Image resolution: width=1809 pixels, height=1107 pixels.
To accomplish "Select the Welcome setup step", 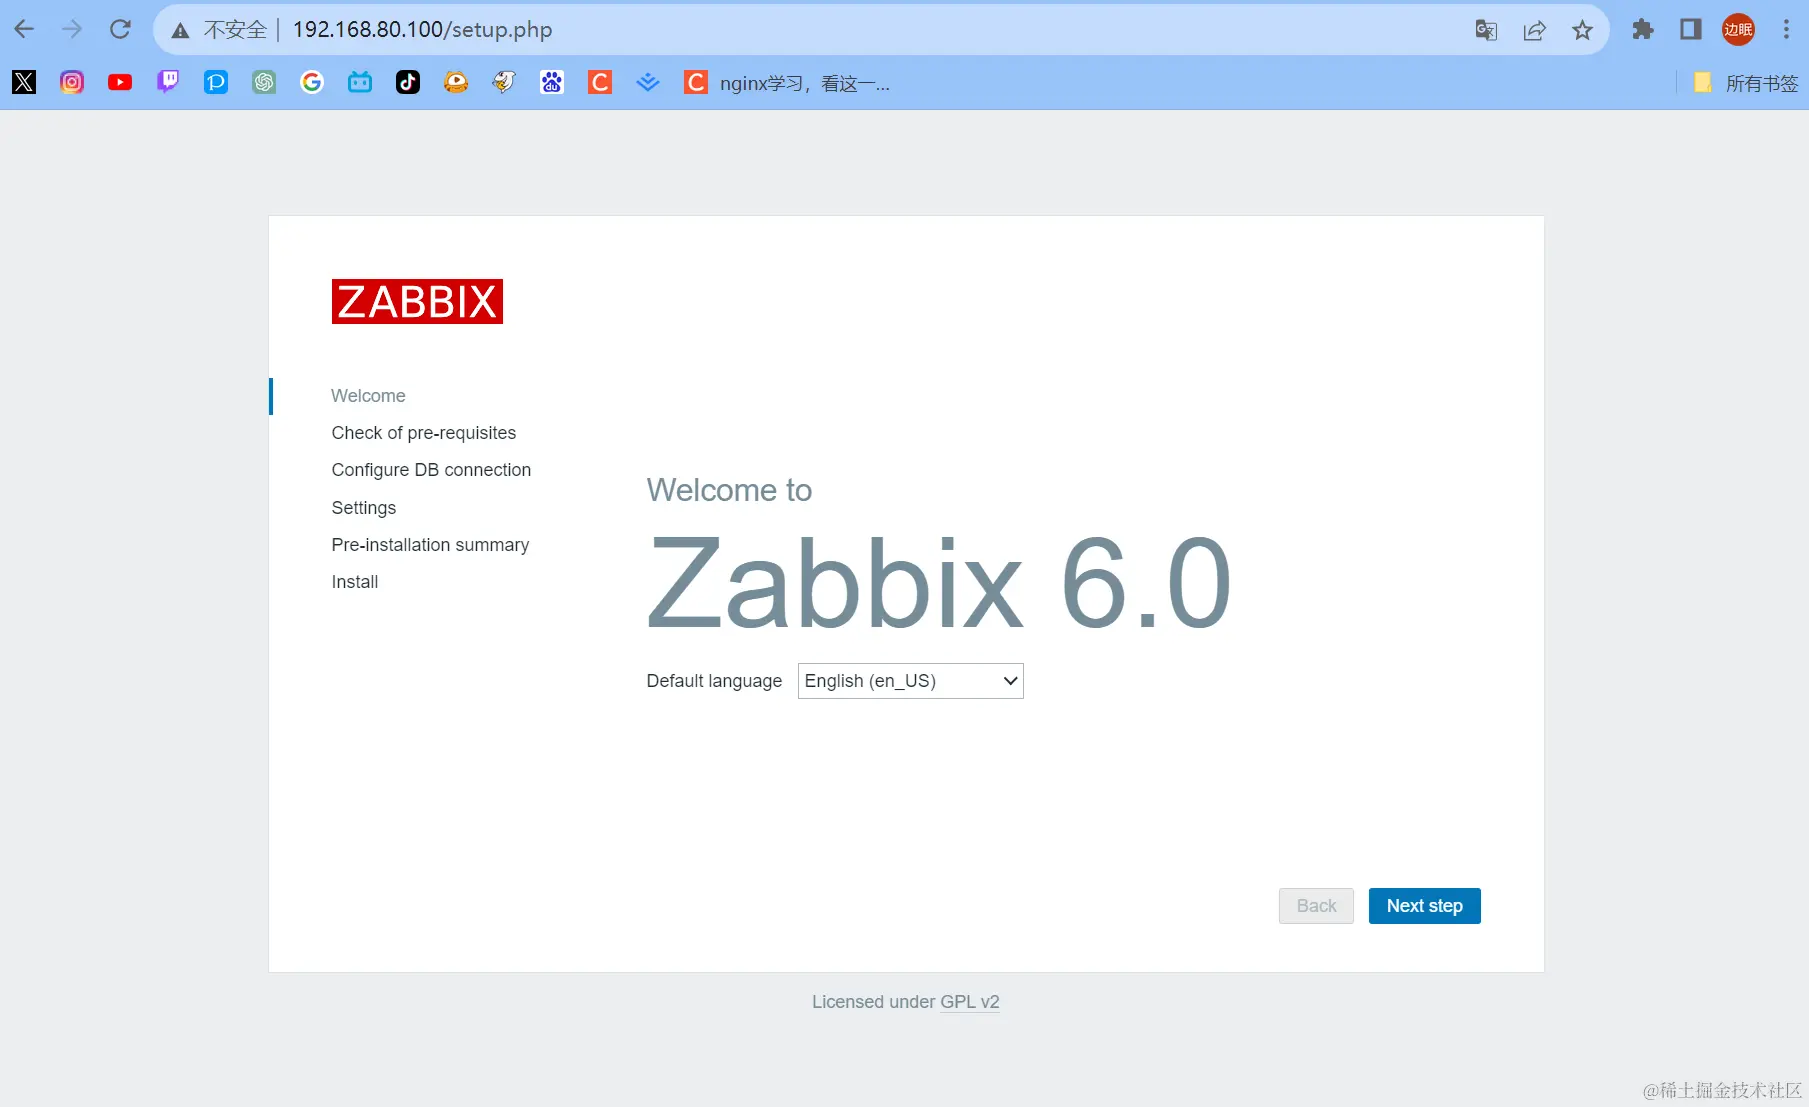I will click(x=368, y=396).
